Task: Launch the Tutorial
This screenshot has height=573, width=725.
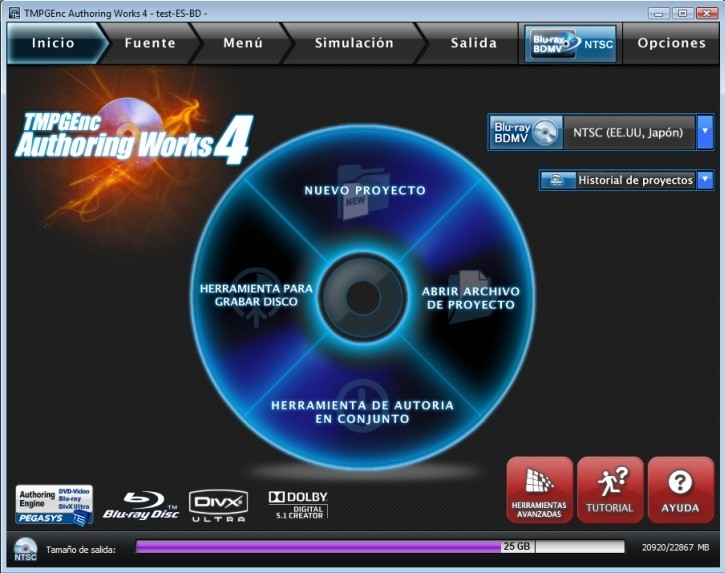Action: pos(610,490)
